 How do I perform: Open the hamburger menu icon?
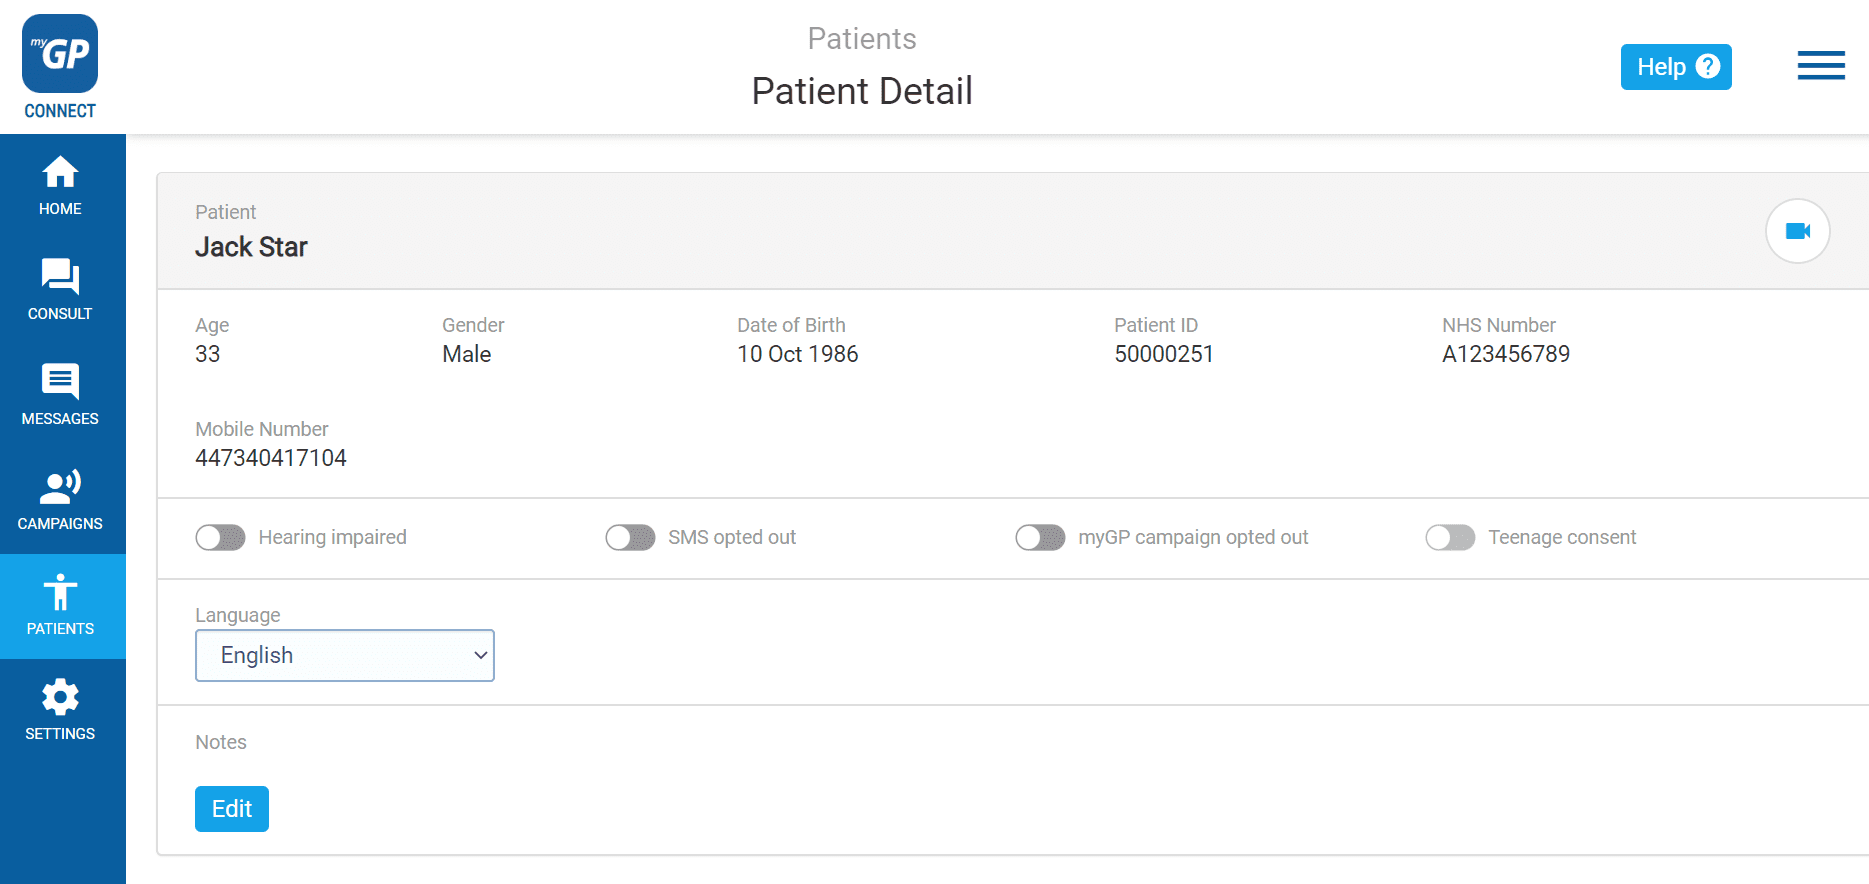tap(1821, 66)
